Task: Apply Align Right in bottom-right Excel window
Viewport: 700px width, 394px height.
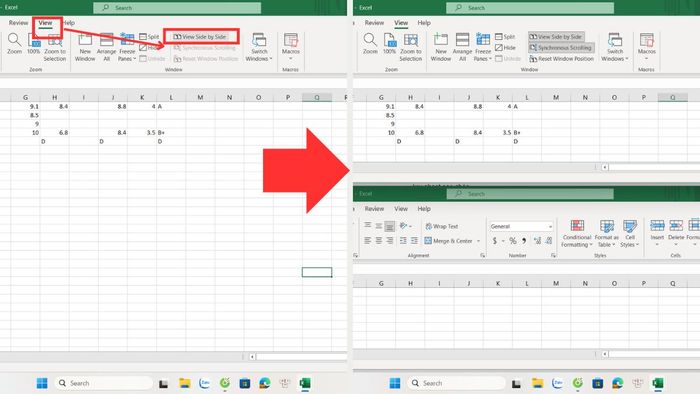Action: (x=389, y=241)
